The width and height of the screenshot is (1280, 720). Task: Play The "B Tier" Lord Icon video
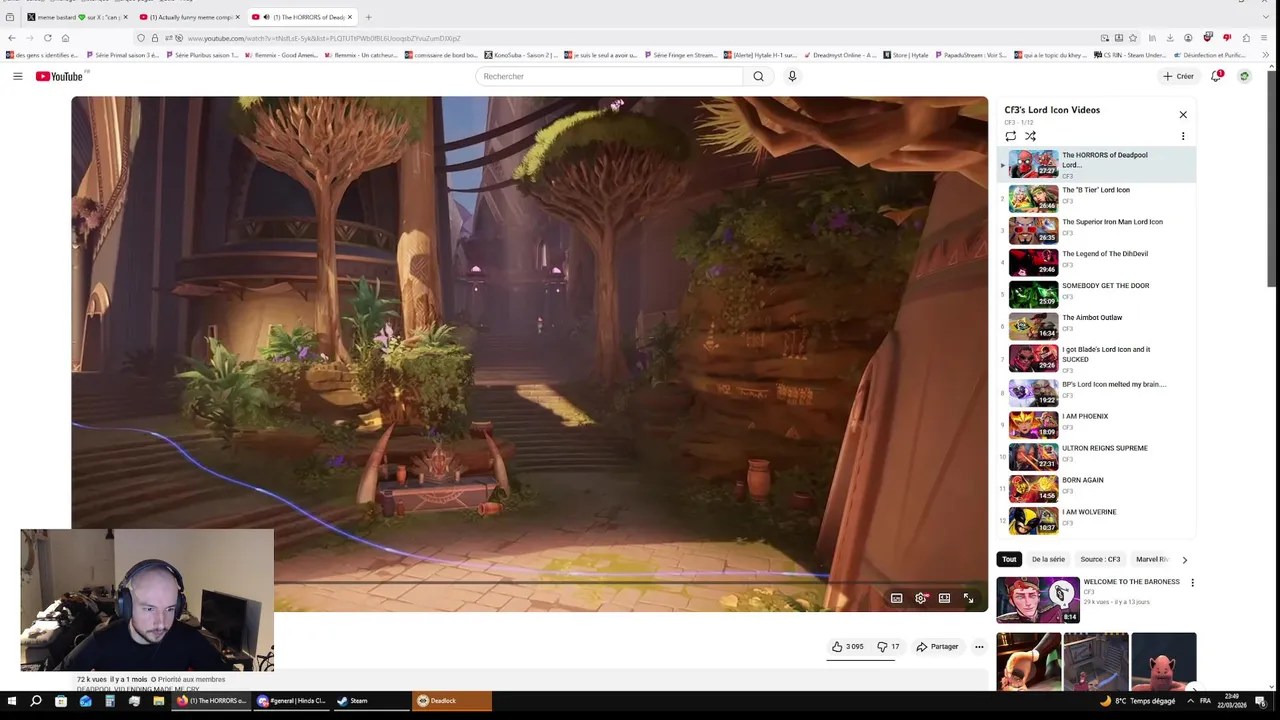(x=1097, y=198)
